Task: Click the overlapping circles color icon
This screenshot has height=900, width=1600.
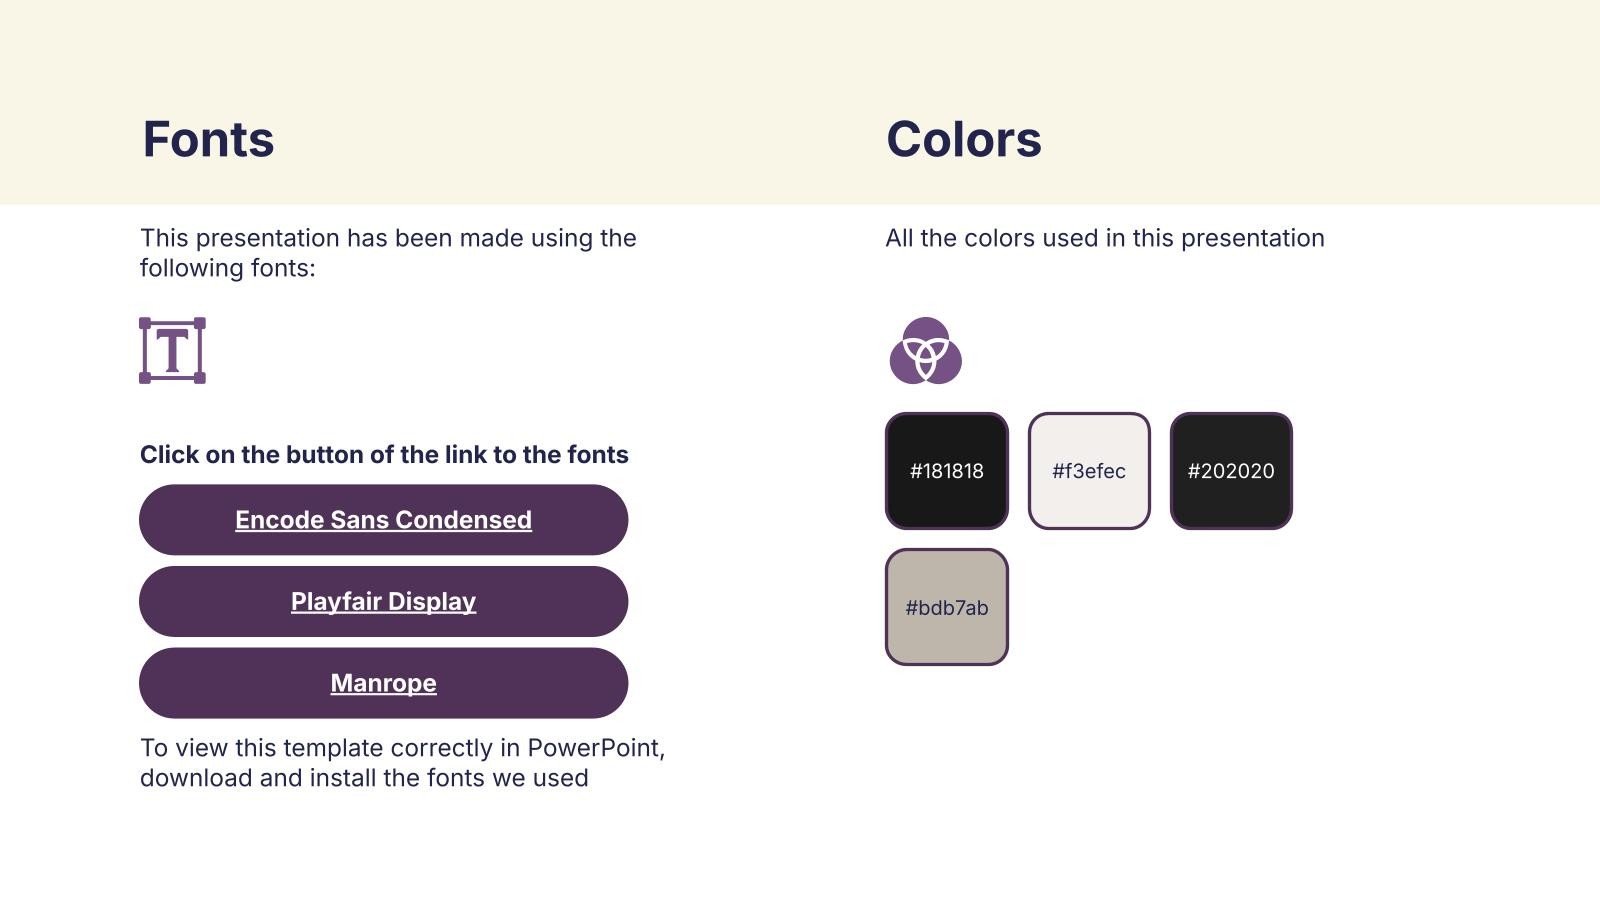Action: [x=925, y=351]
